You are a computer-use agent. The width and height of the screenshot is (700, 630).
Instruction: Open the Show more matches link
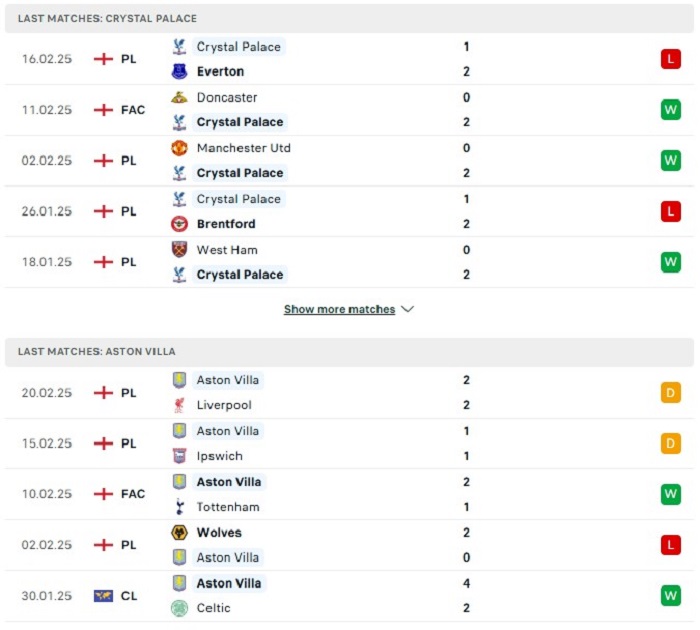[x=339, y=309]
